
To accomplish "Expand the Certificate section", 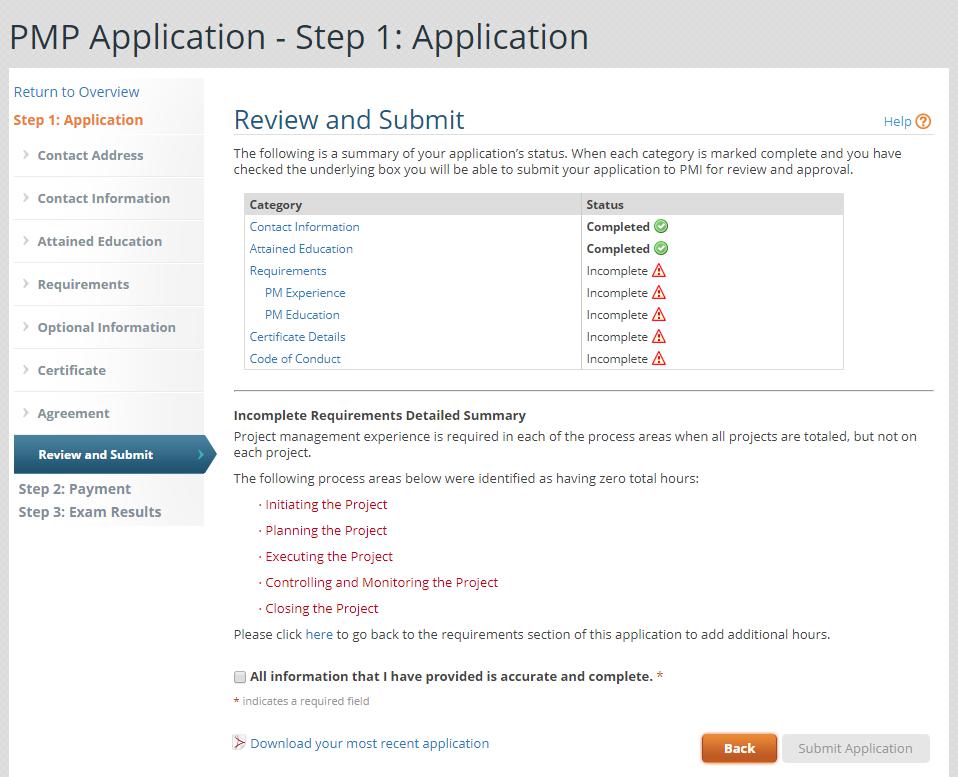I will (71, 370).
